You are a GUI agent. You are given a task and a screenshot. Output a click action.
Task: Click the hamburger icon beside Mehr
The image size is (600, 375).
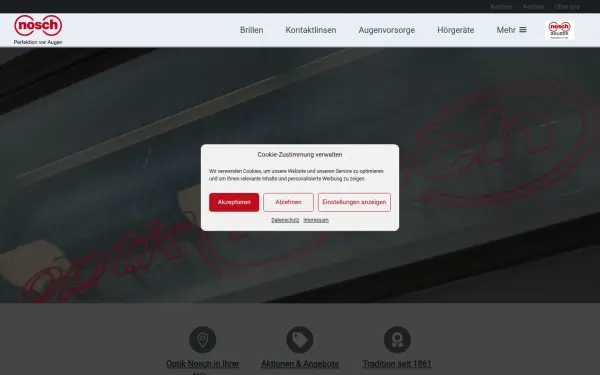(523, 30)
